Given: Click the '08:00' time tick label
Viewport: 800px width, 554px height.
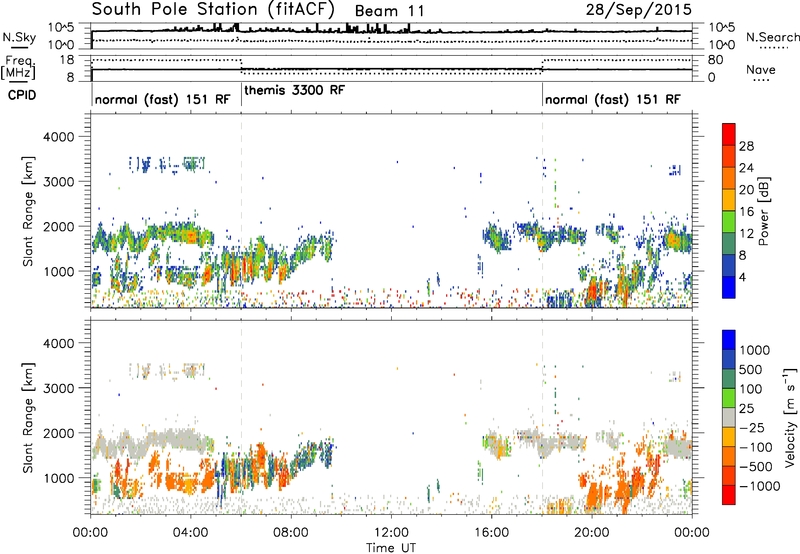Looking at the screenshot, I should (291, 533).
